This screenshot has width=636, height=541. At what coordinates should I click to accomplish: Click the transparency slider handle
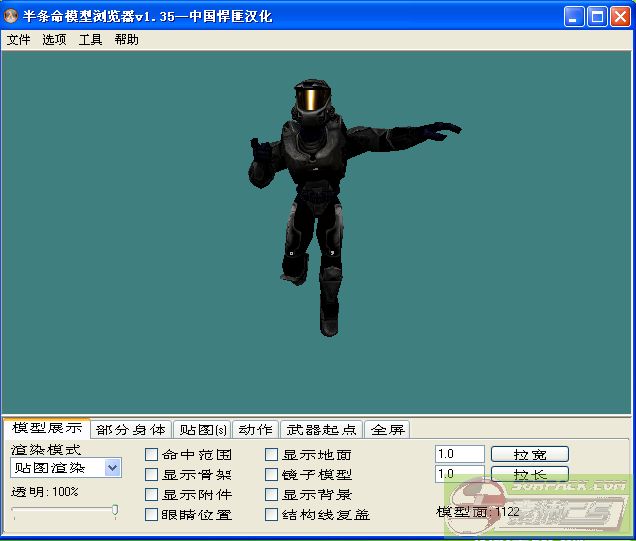tap(115, 510)
